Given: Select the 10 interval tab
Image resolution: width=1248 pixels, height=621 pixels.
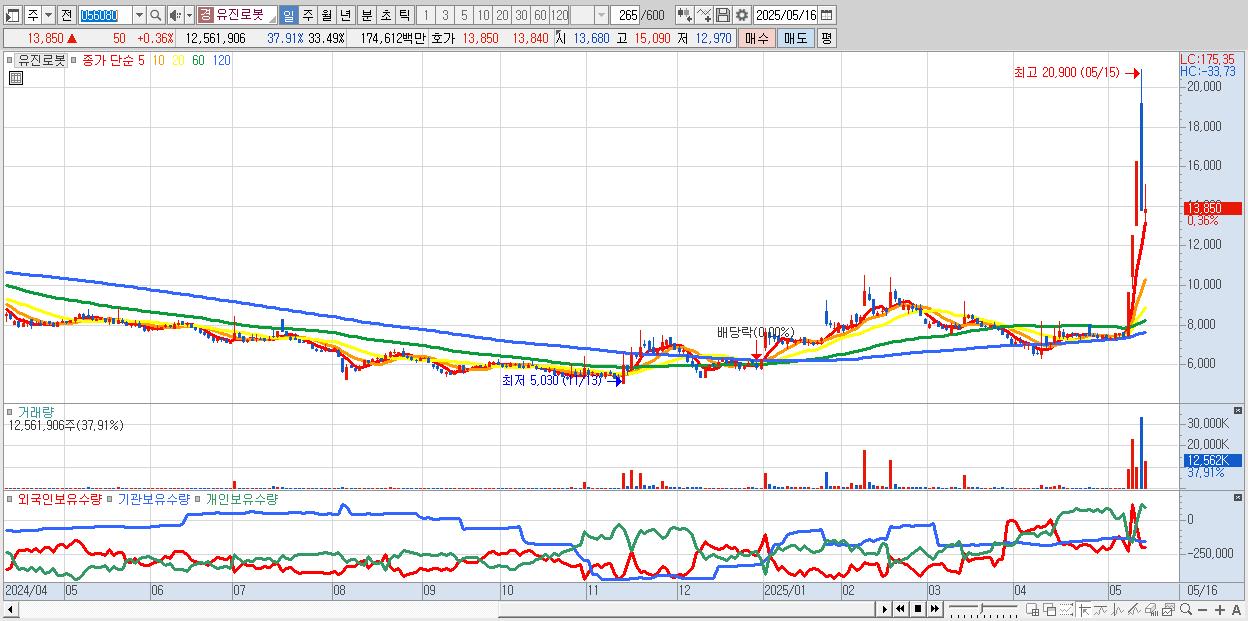Looking at the screenshot, I should (x=483, y=15).
